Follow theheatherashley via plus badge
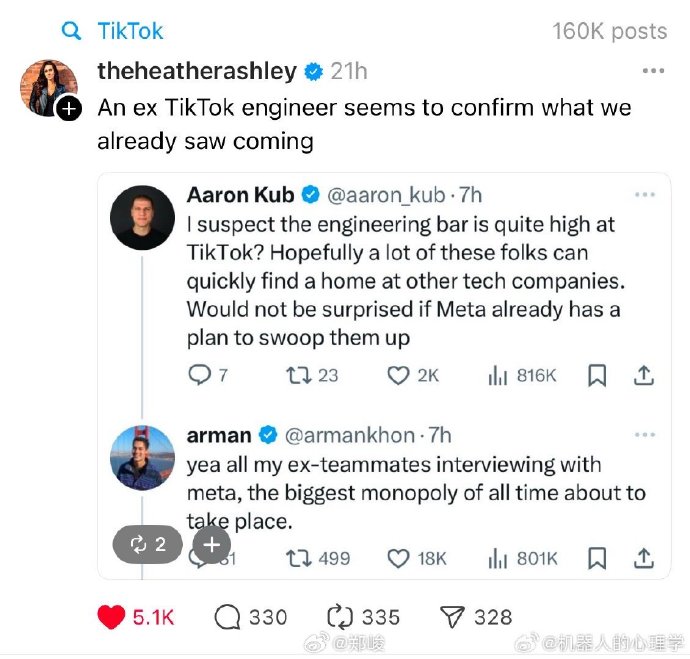This screenshot has height=659, width=690. coord(67,110)
